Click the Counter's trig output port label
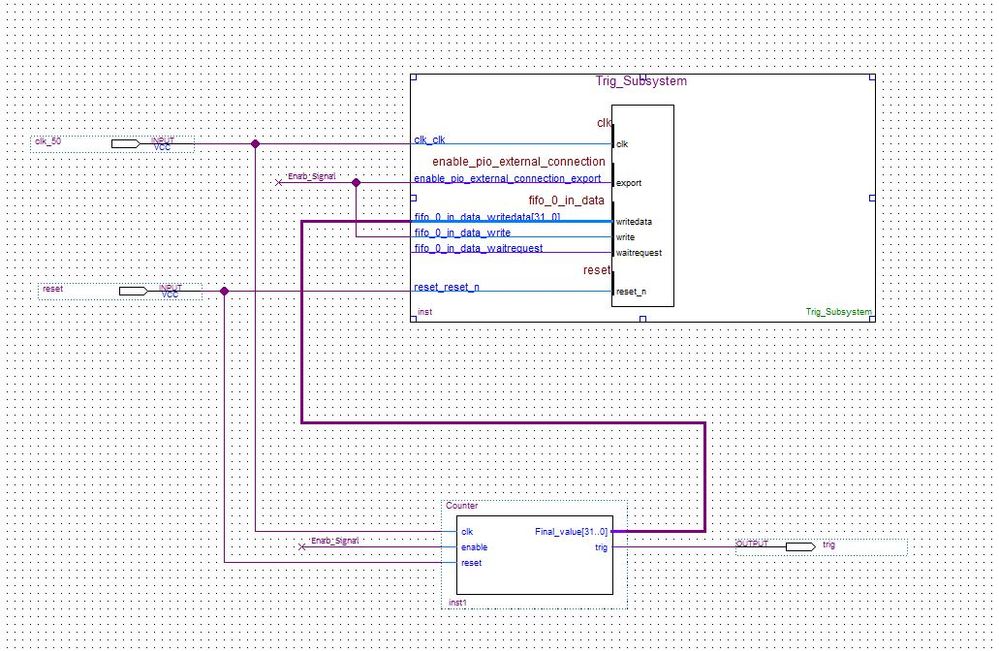Screen dimensions: 999x651 coord(600,547)
